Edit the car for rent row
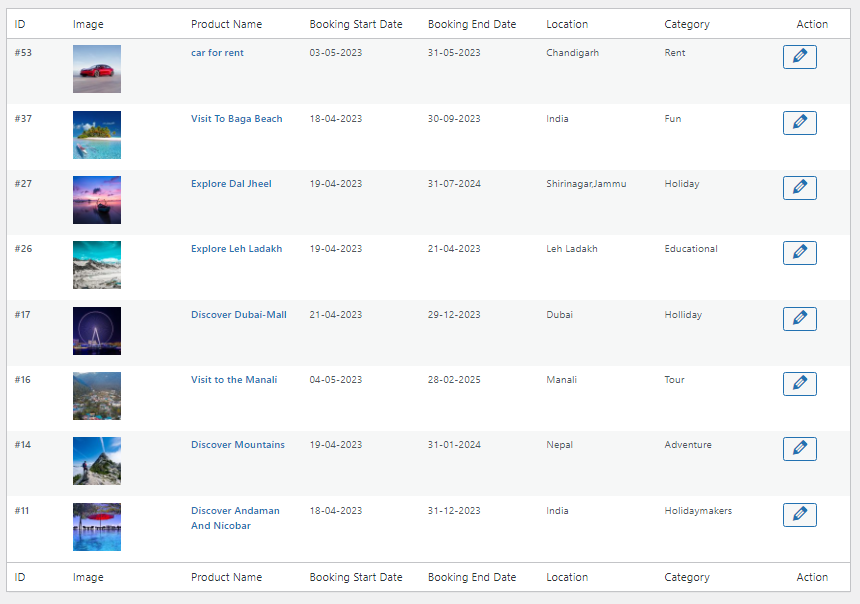Screen dimensions: 860x604 pyautogui.click(x=799, y=57)
